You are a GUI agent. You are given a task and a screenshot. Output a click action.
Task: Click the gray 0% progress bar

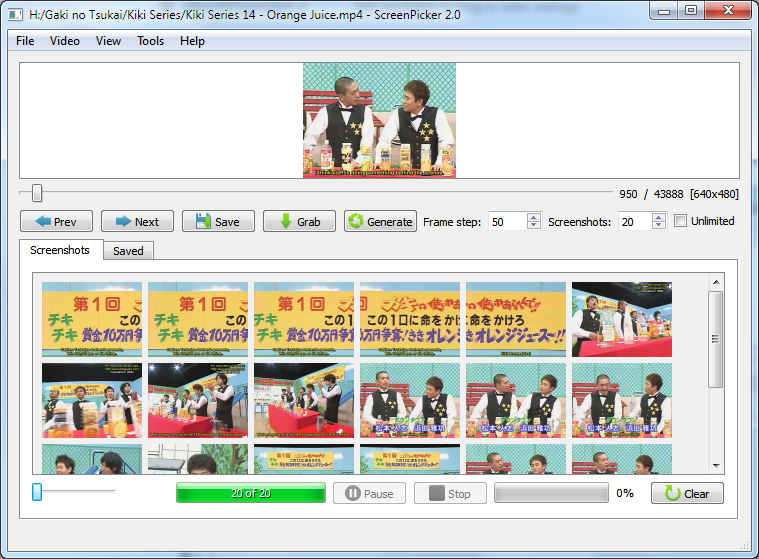tap(551, 493)
